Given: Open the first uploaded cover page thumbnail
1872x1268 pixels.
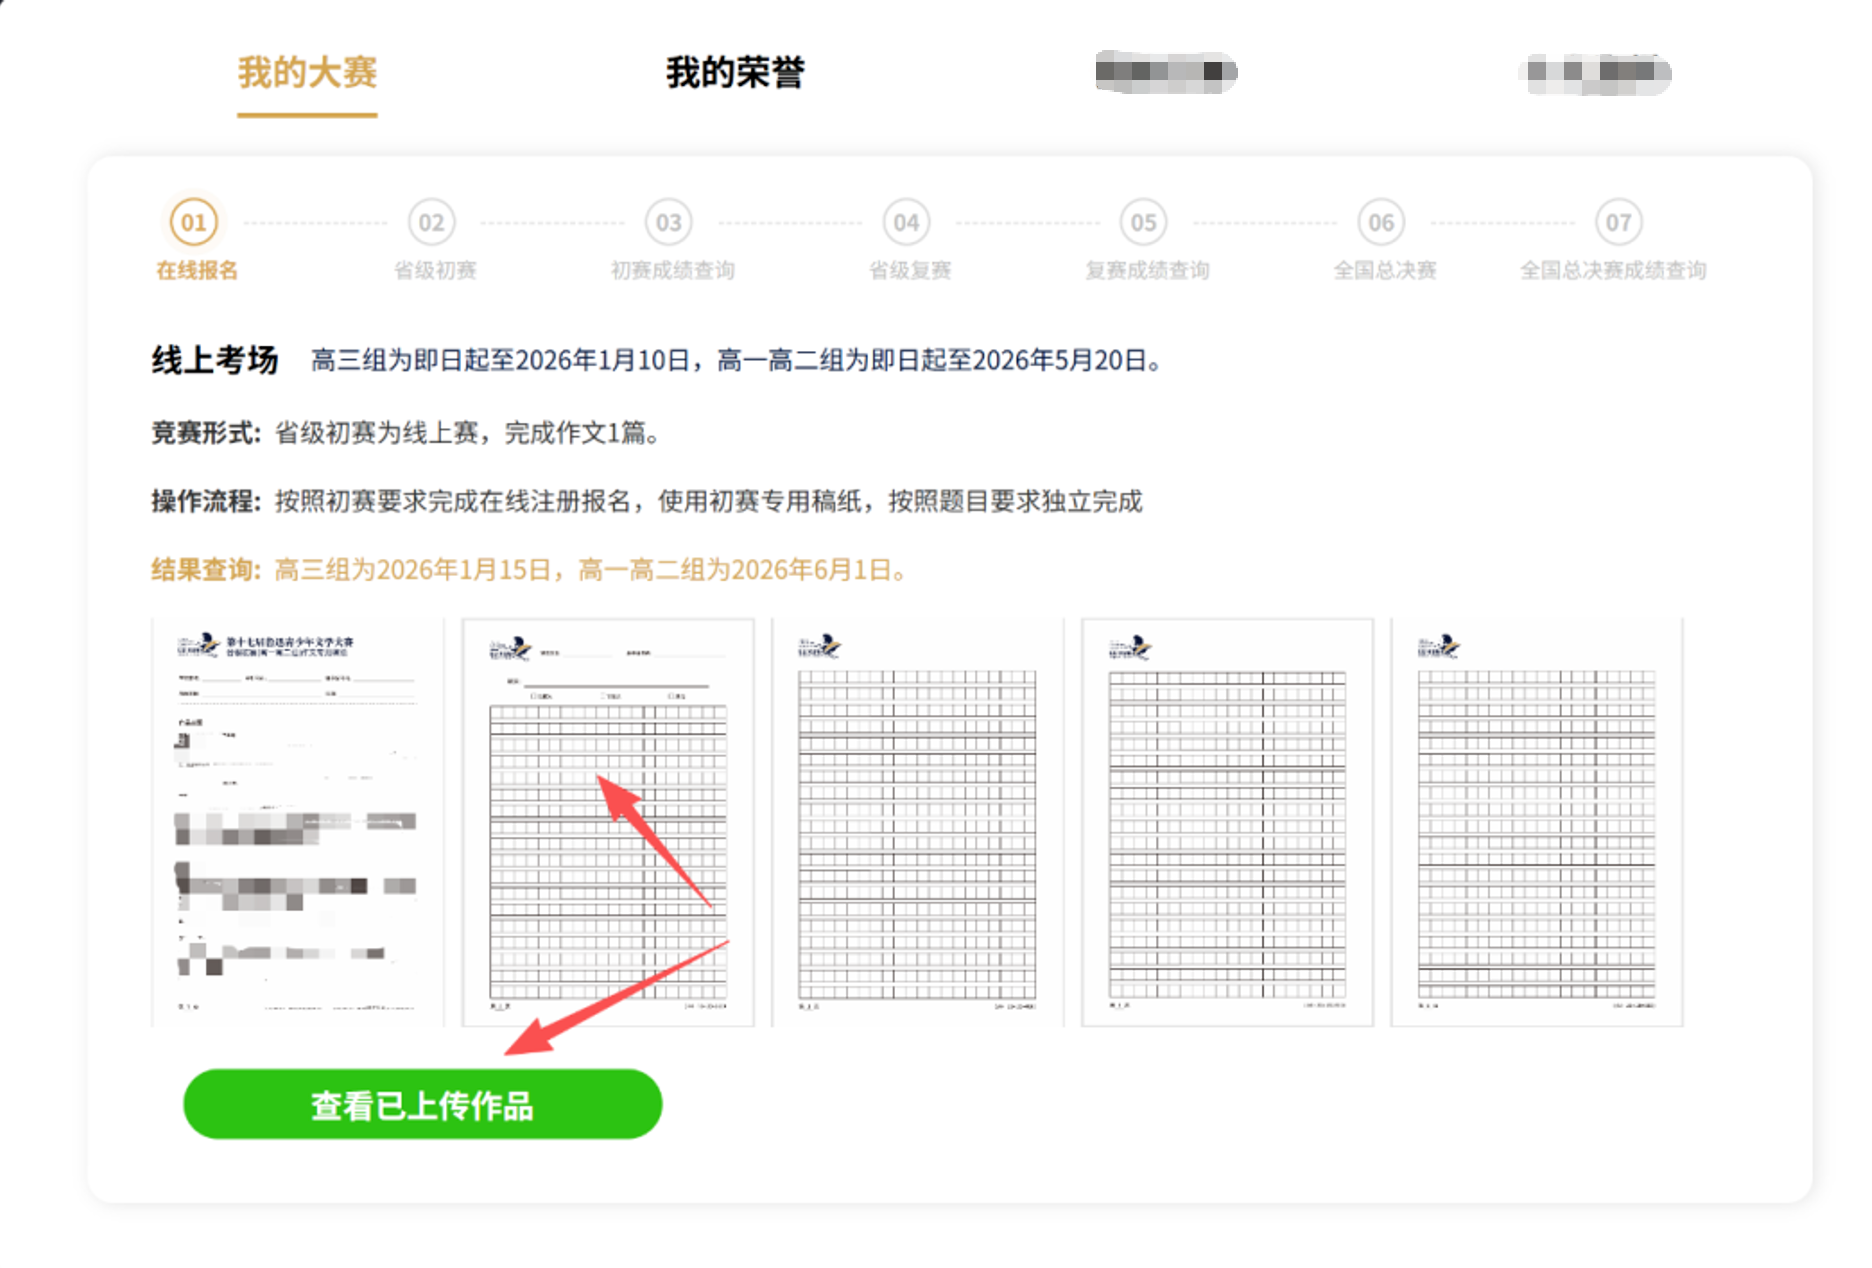Looking at the screenshot, I should tap(297, 822).
